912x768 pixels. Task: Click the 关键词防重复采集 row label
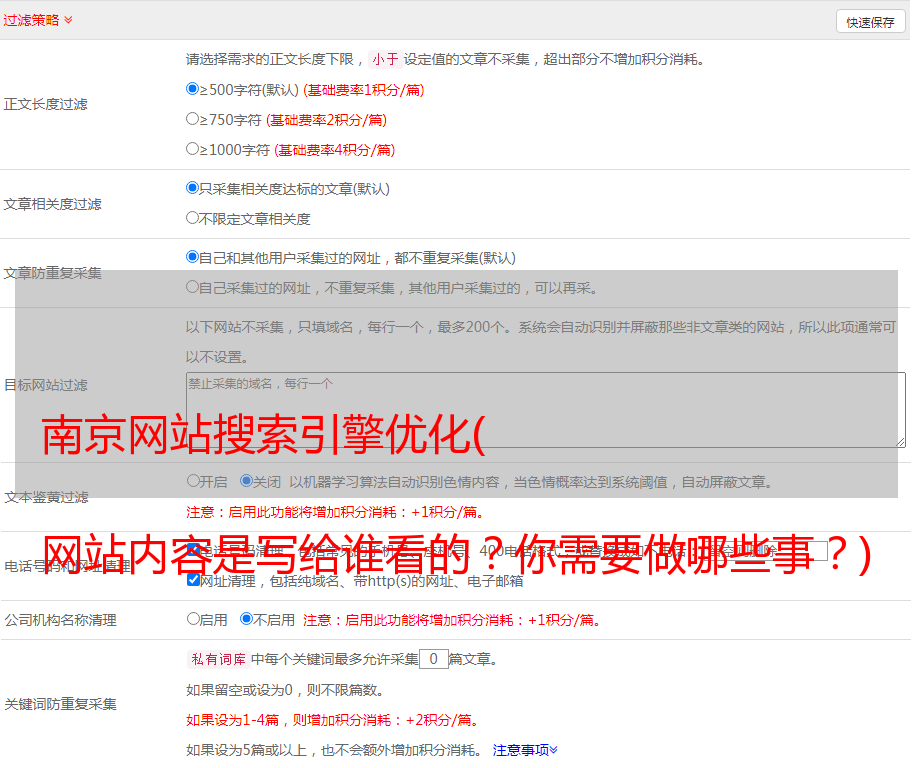coord(60,704)
